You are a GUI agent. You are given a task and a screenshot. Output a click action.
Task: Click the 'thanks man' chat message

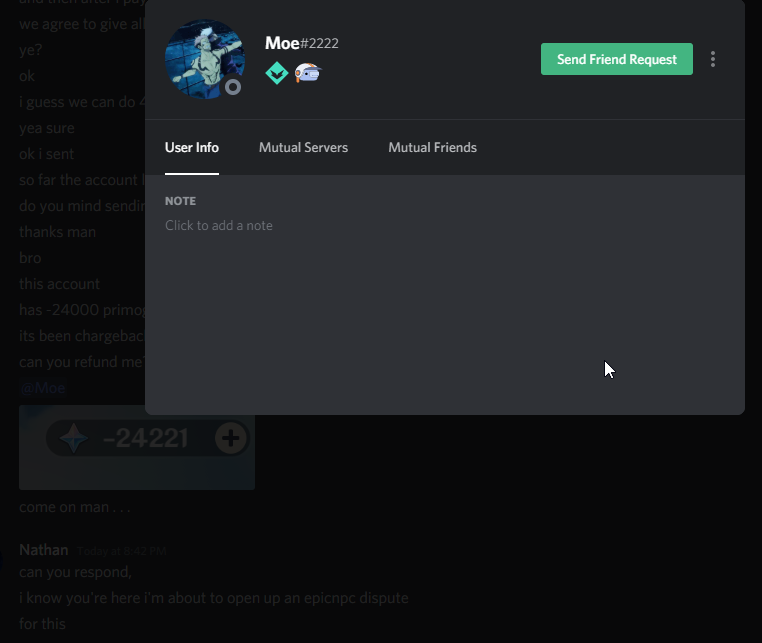point(57,232)
